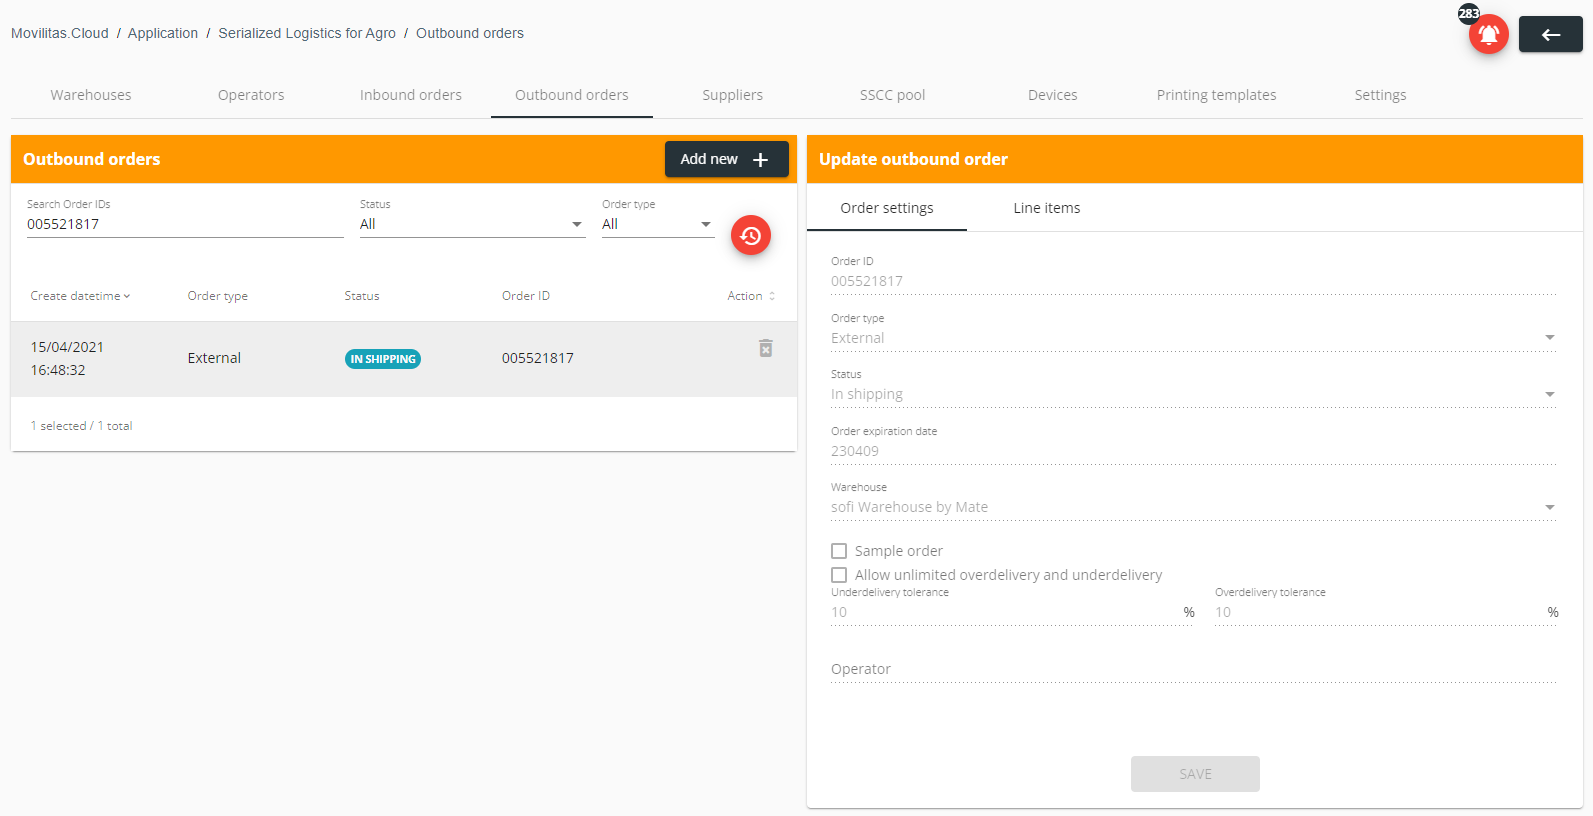Toggle unlimited overdelivery and underdelivery checkbox
This screenshot has height=816, width=1593.
point(839,575)
